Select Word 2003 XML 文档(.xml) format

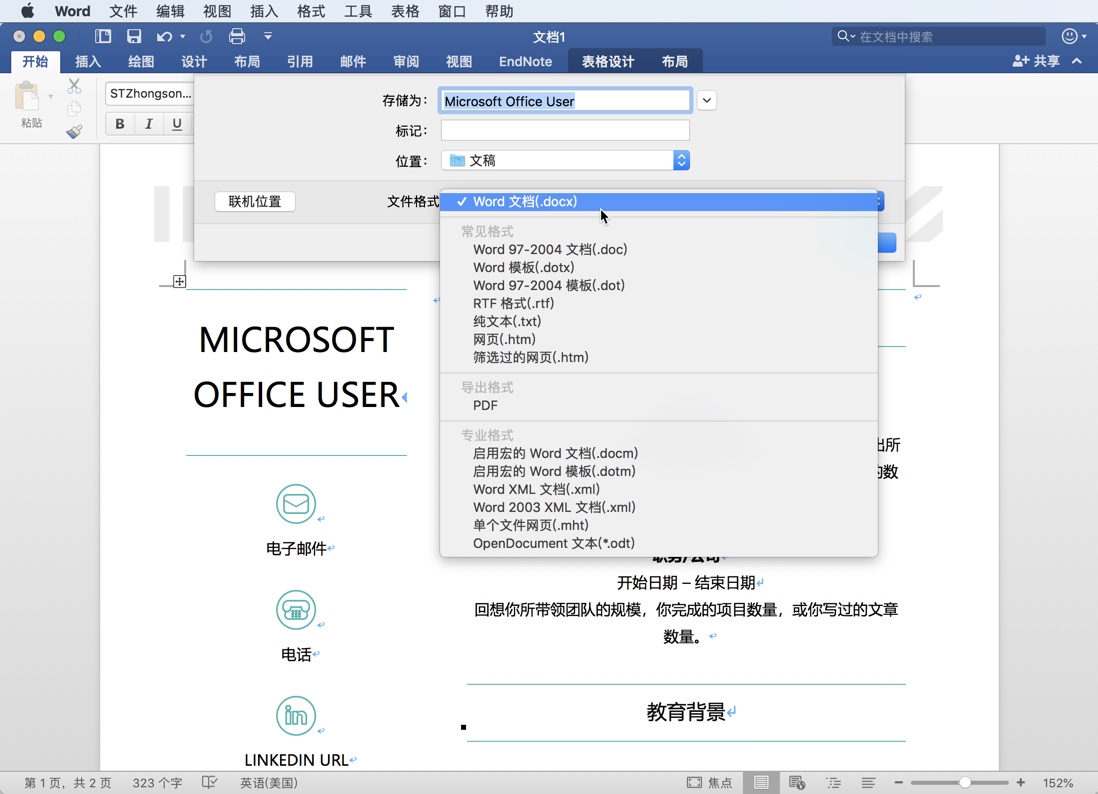pyautogui.click(x=658, y=508)
